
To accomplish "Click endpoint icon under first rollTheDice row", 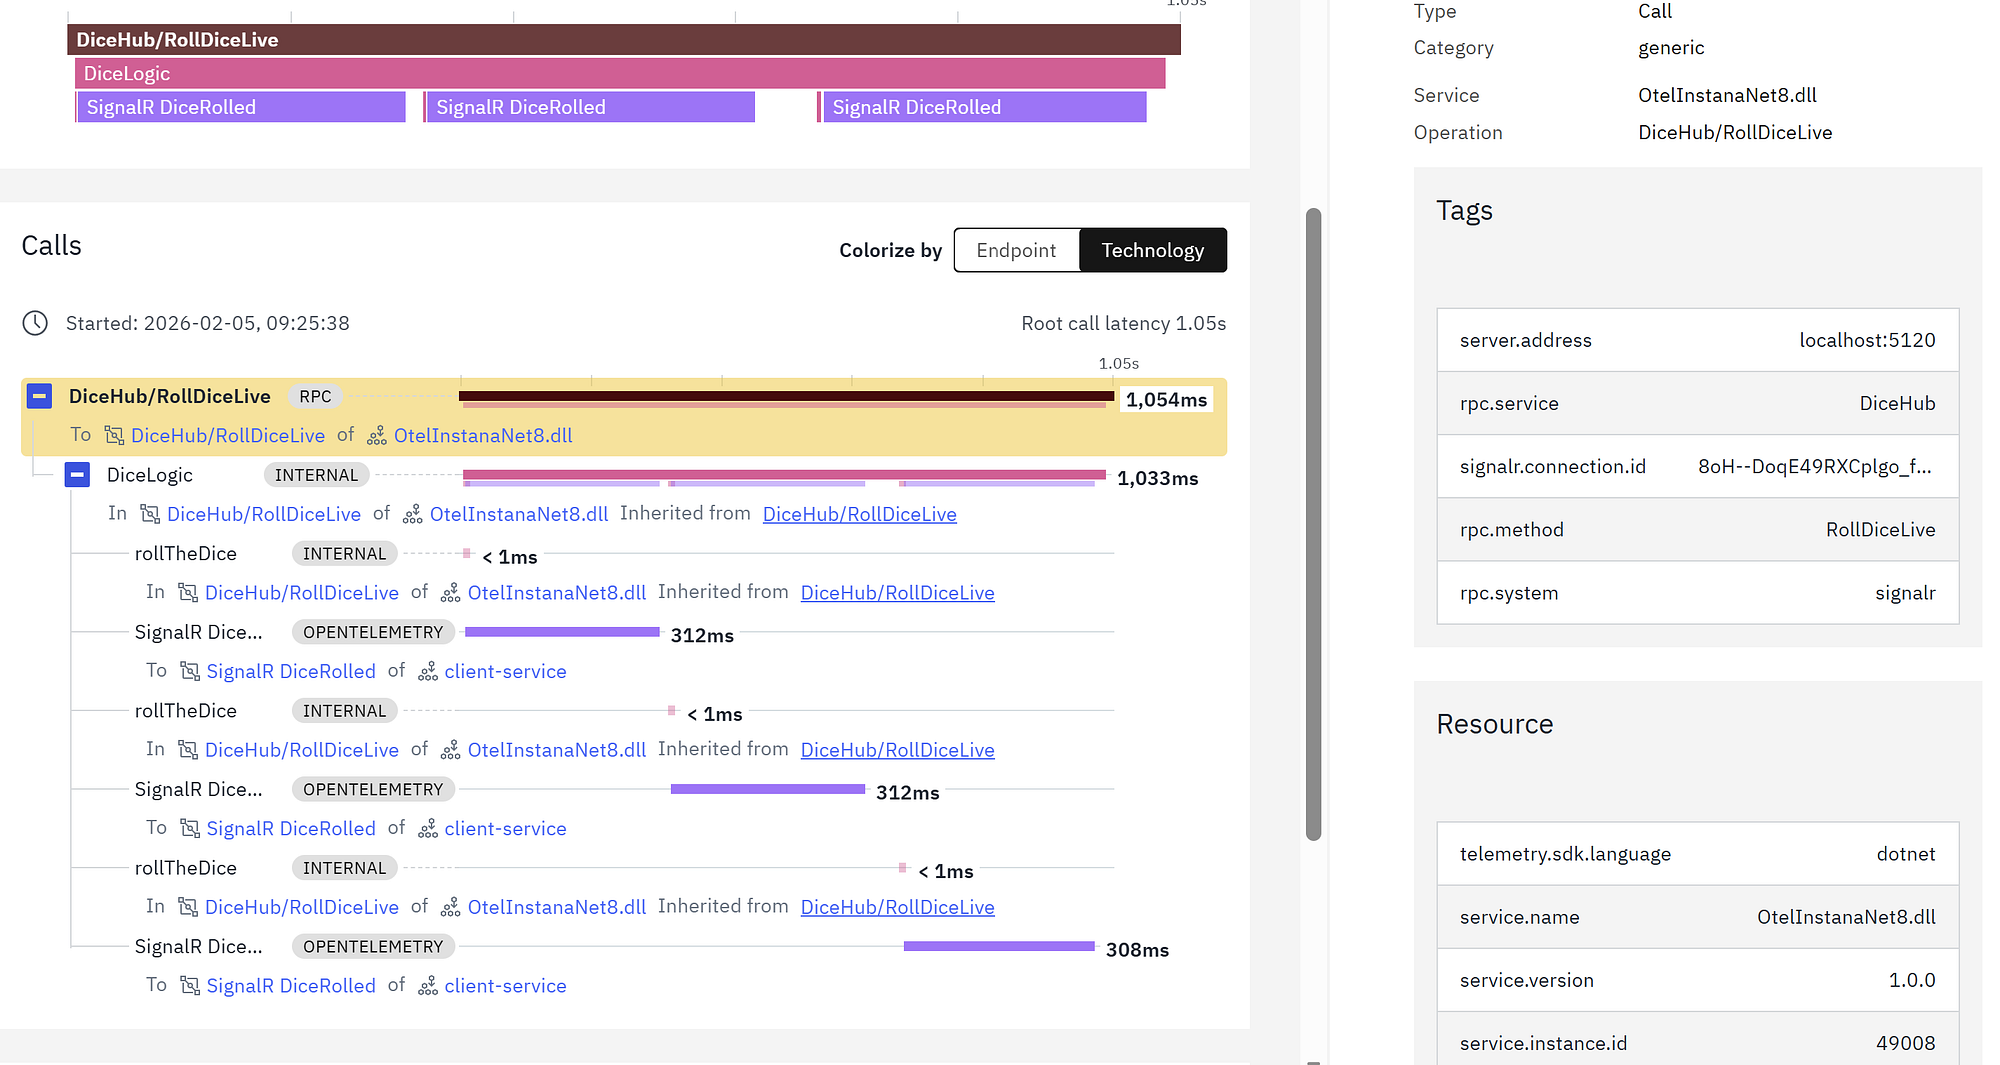I will click(188, 593).
